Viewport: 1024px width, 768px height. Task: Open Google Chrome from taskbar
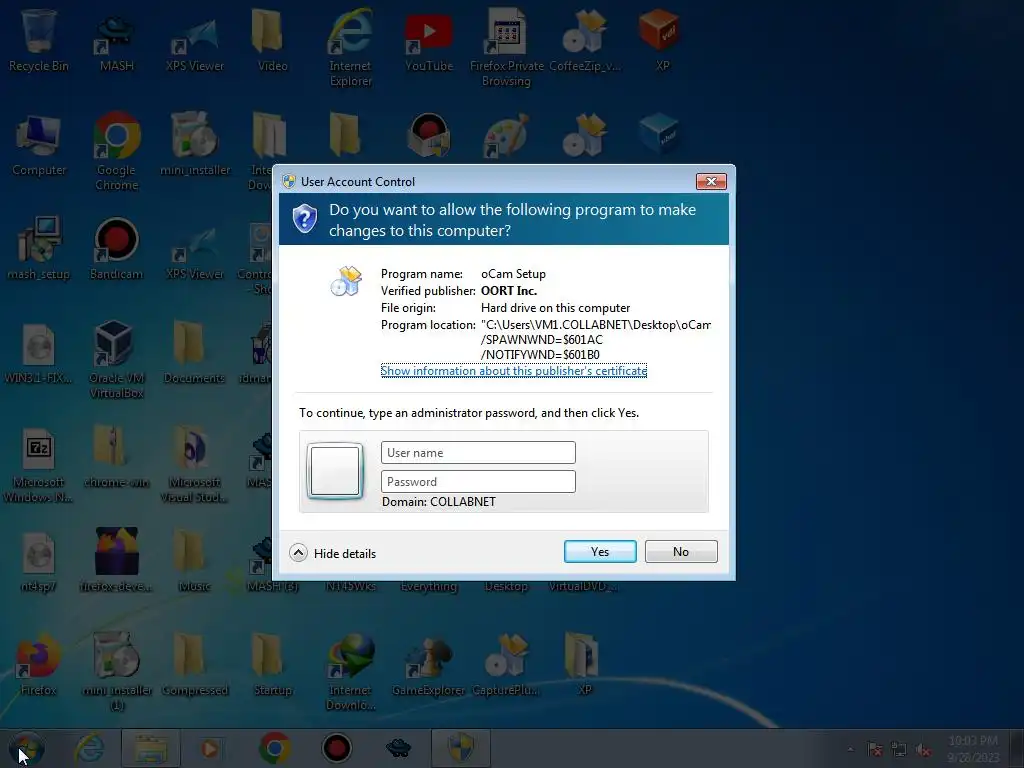pos(274,748)
